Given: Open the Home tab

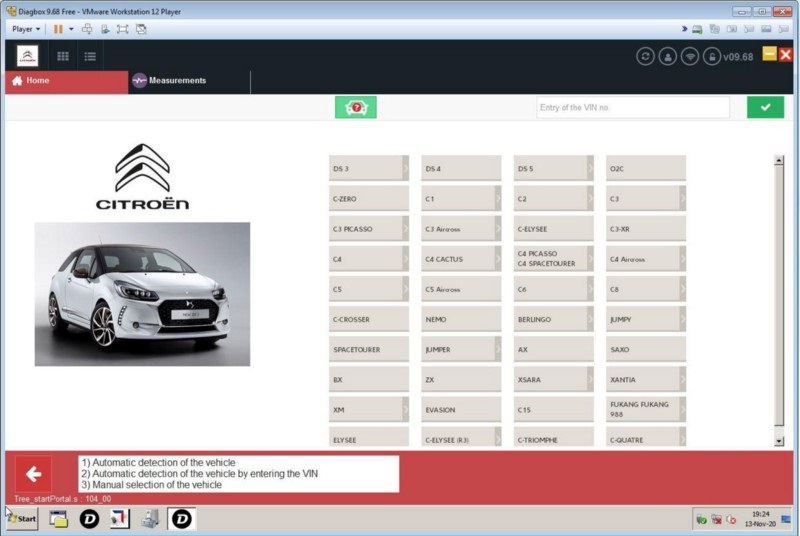Looking at the screenshot, I should [x=66, y=81].
